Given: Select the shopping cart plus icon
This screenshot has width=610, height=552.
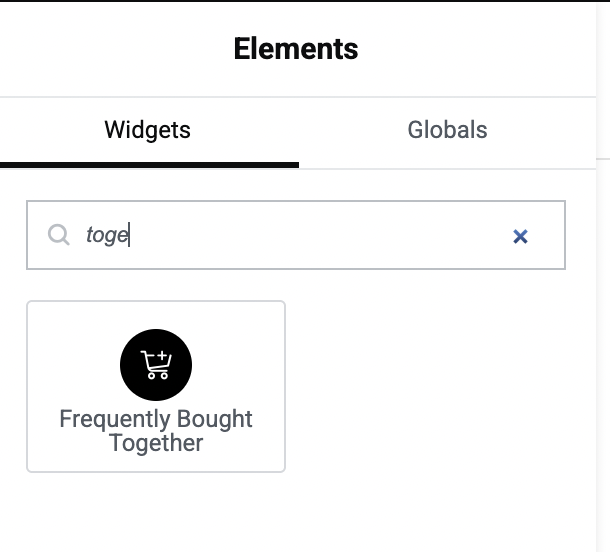Looking at the screenshot, I should (x=156, y=365).
